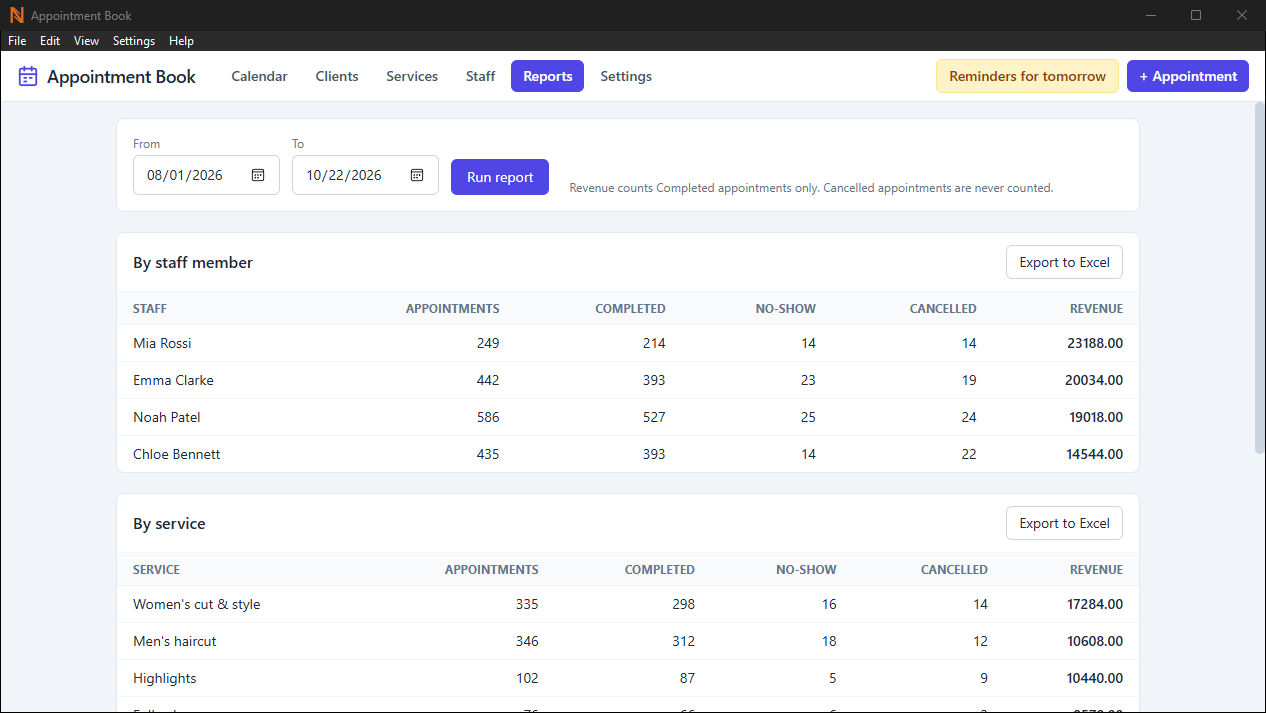Select the Emma Clarke staff name
This screenshot has height=713, width=1266.
173,380
